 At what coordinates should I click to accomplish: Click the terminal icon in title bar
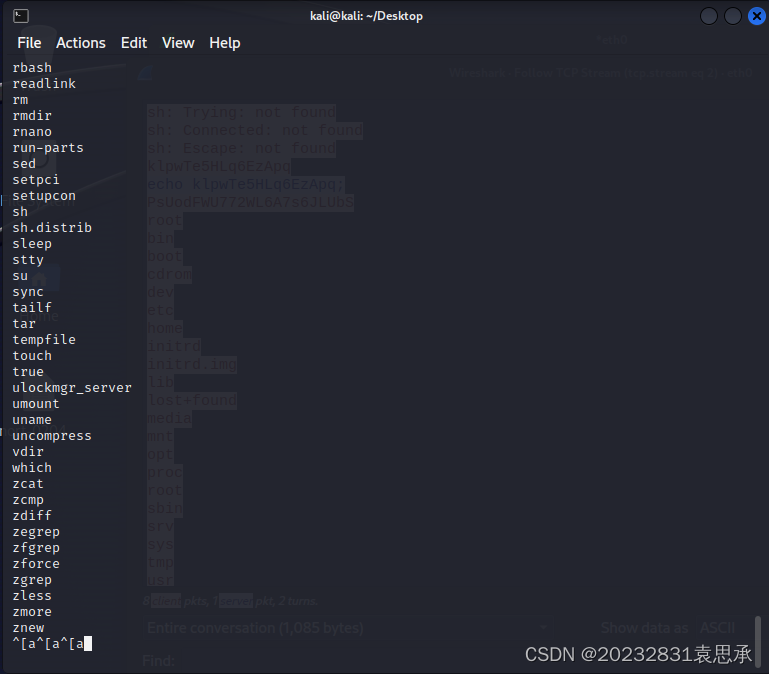click(21, 16)
